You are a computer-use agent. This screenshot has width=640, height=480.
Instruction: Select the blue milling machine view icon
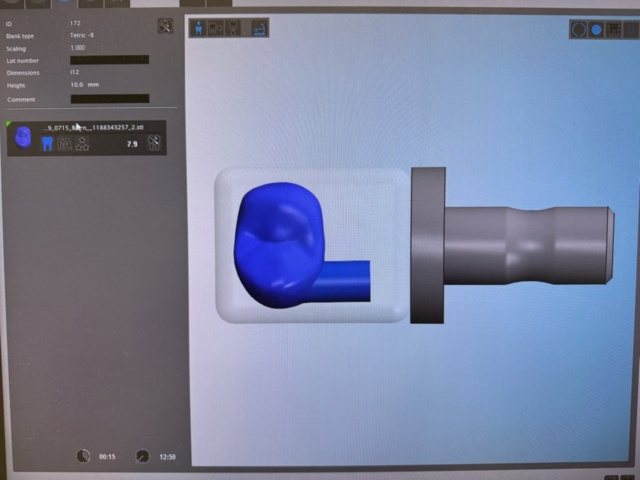pos(260,28)
